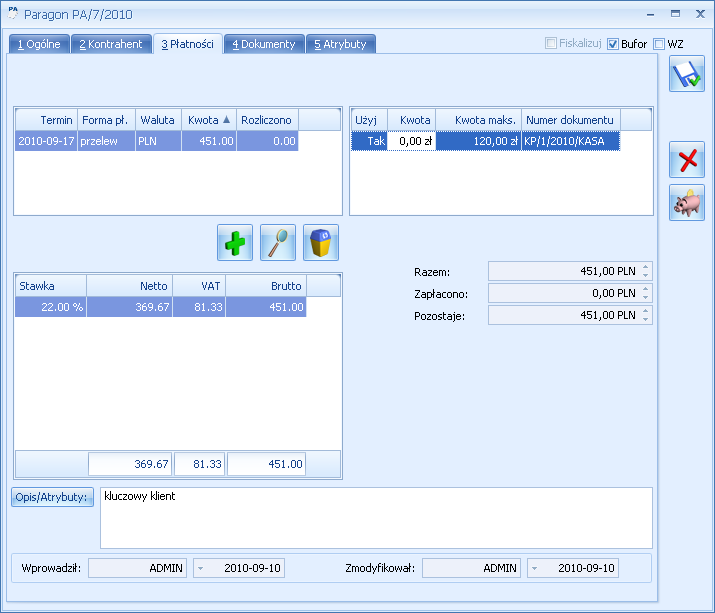The image size is (715, 613).
Task: Click the Rozliczono column header
Action: click(x=267, y=120)
